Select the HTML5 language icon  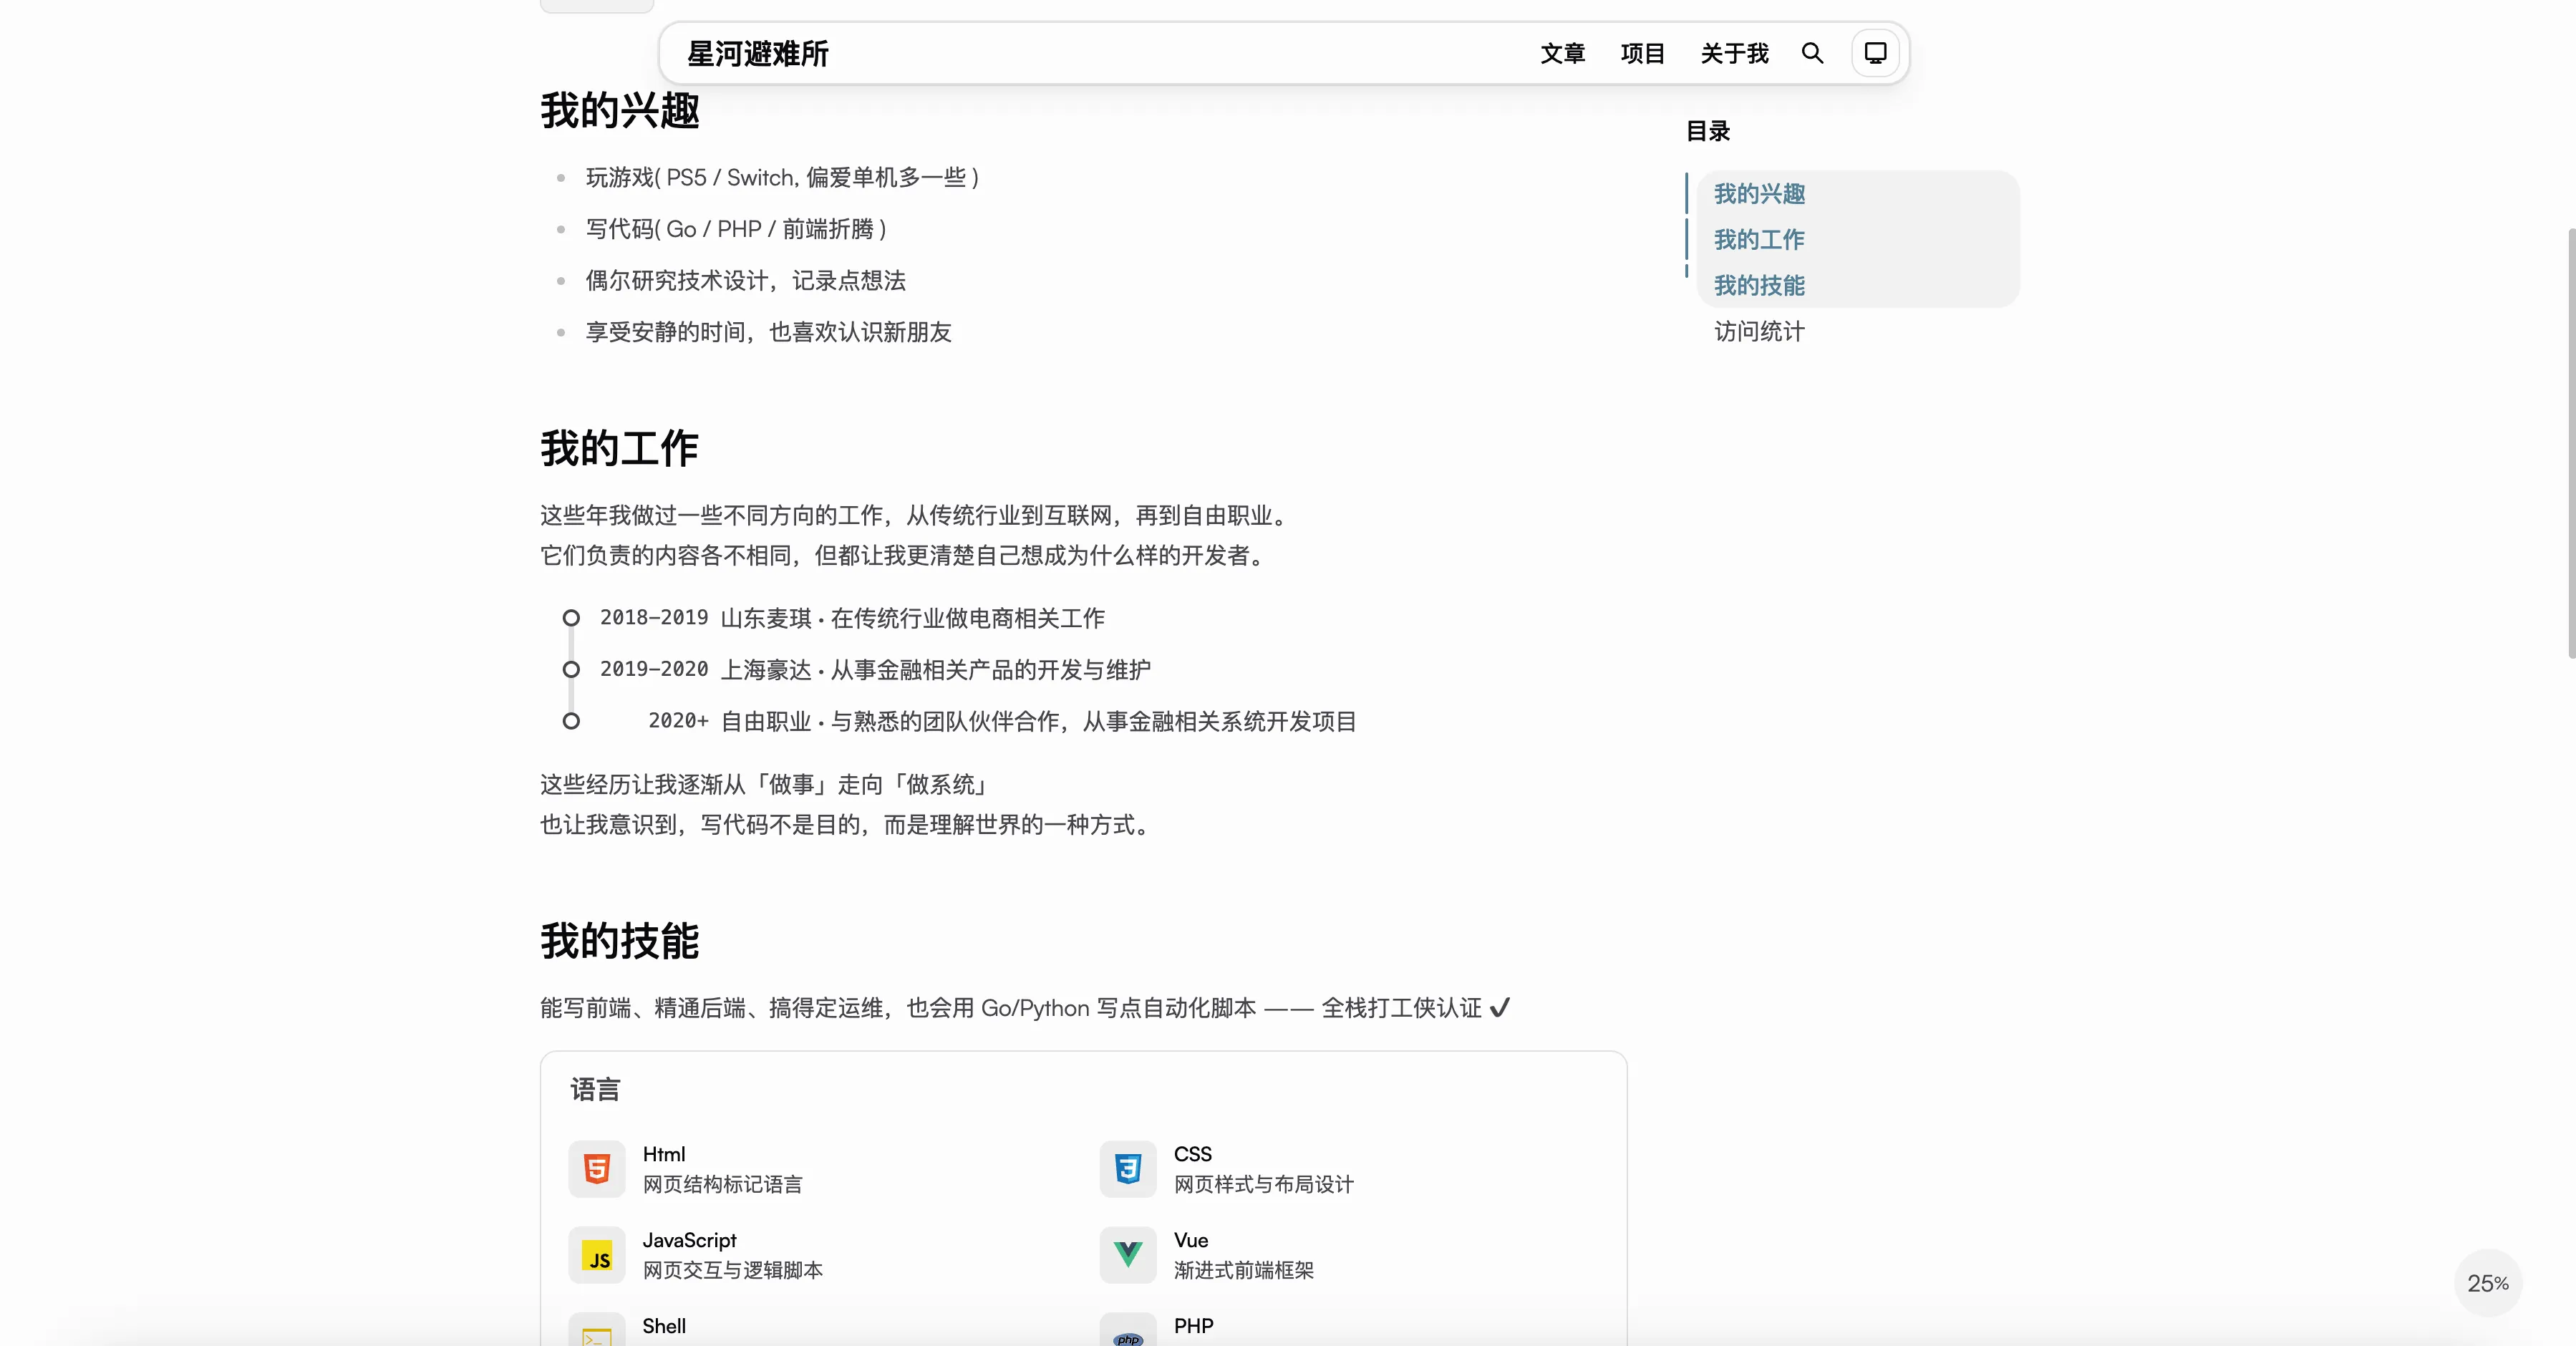pos(596,1168)
